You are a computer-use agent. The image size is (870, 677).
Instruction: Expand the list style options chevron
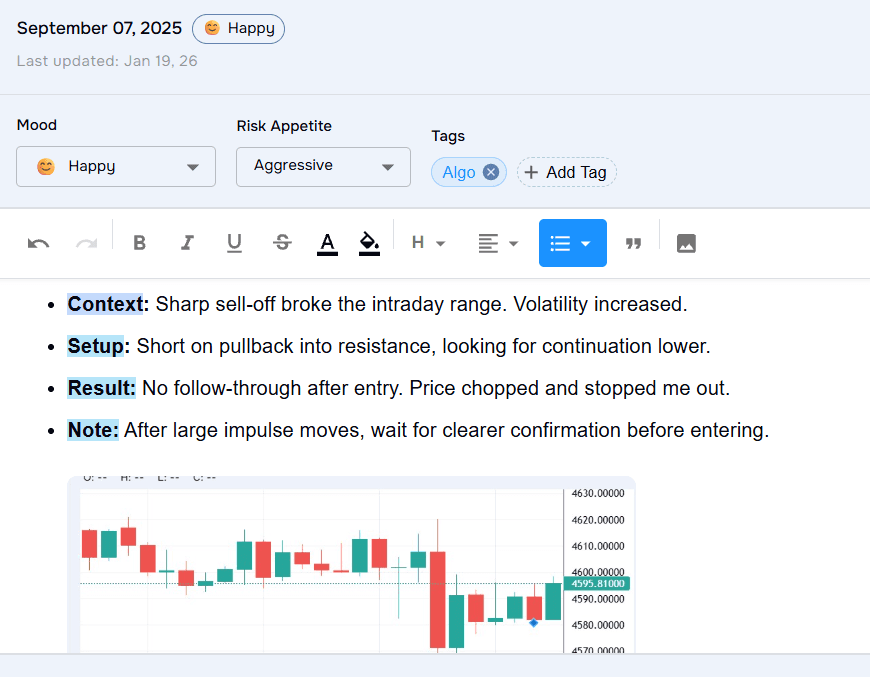point(585,243)
